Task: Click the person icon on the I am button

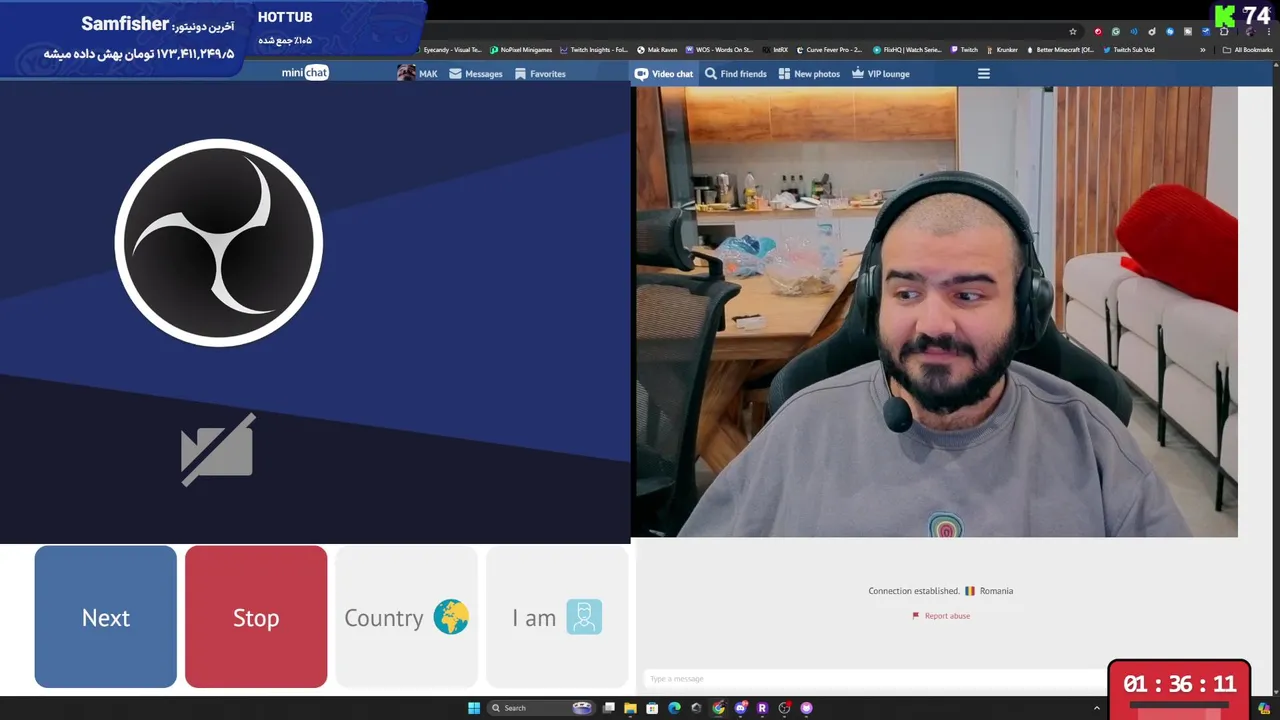Action: pyautogui.click(x=584, y=617)
